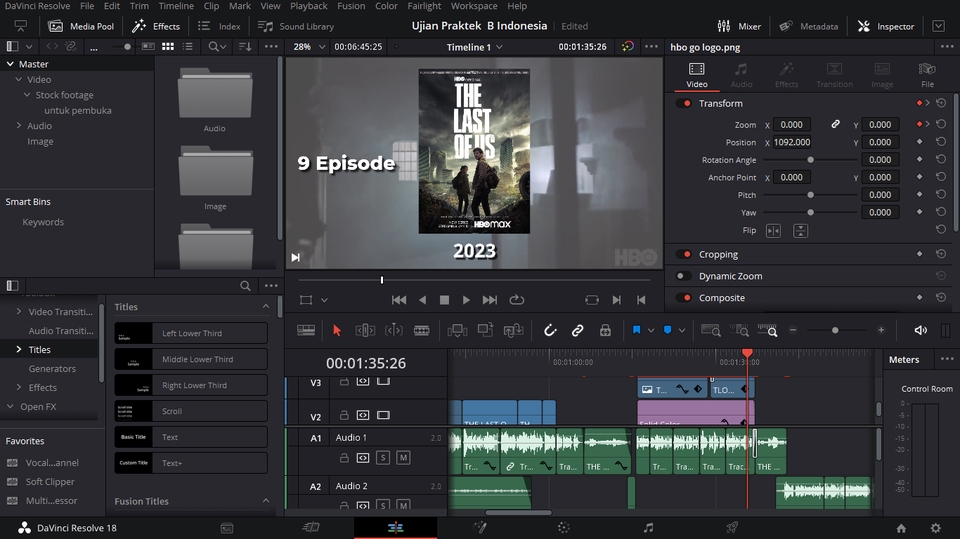Viewport: 960px width, 539px height.
Task: Collapse the Fusion Titles section
Action: 266,500
